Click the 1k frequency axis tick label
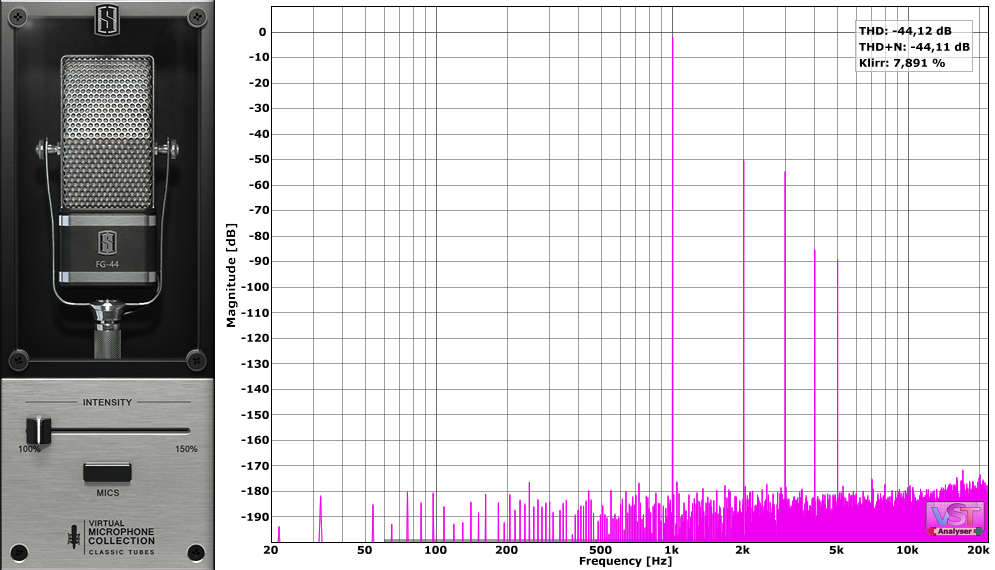The height and width of the screenshot is (570, 995). tap(671, 550)
